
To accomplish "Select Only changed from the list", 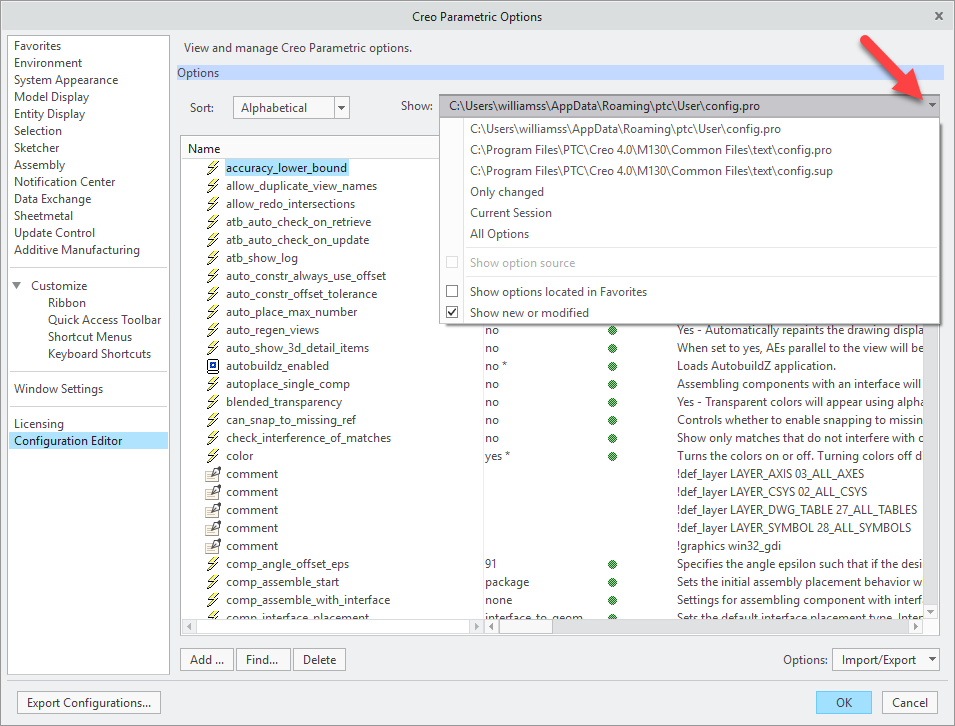I will tap(507, 192).
